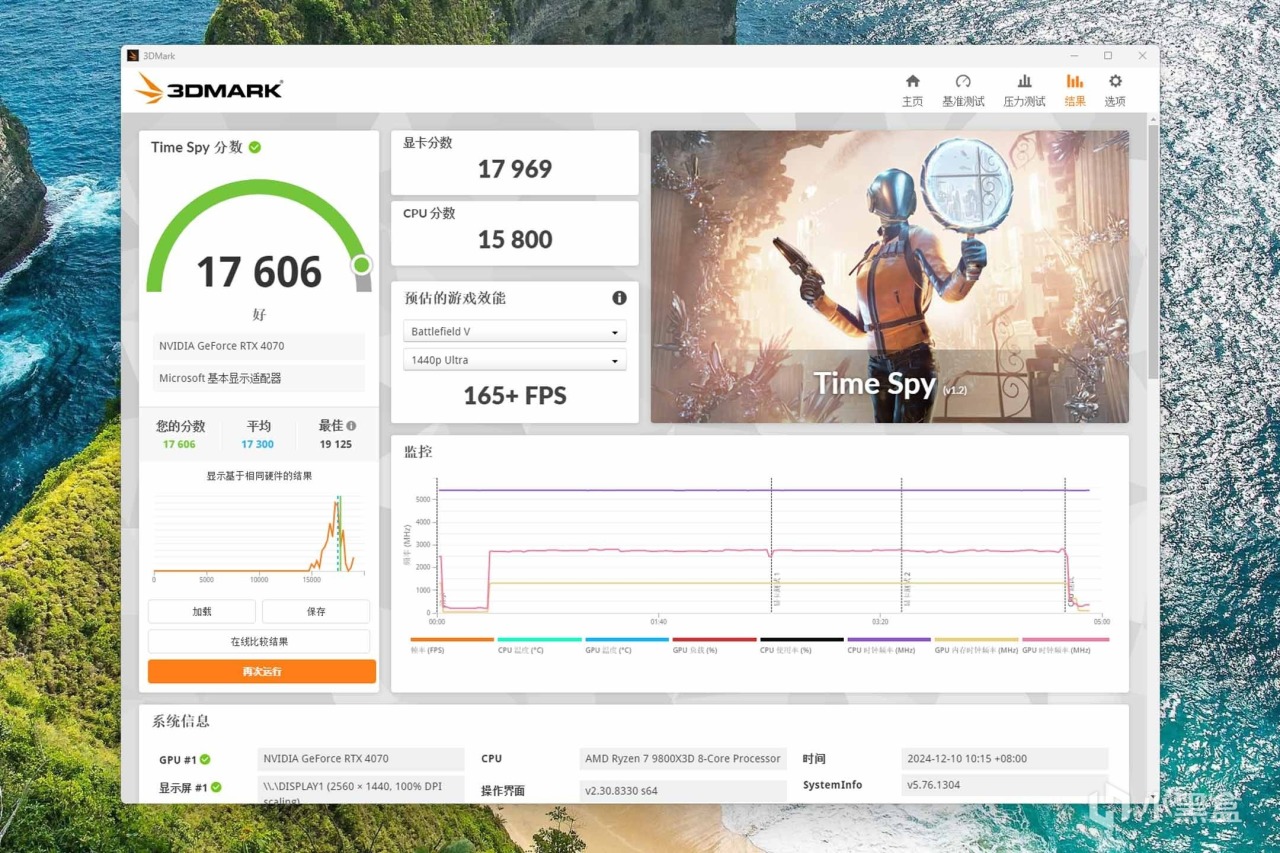Click the 165+ FPS estimate
Screen dimensions: 1280x853
[x=515, y=395]
